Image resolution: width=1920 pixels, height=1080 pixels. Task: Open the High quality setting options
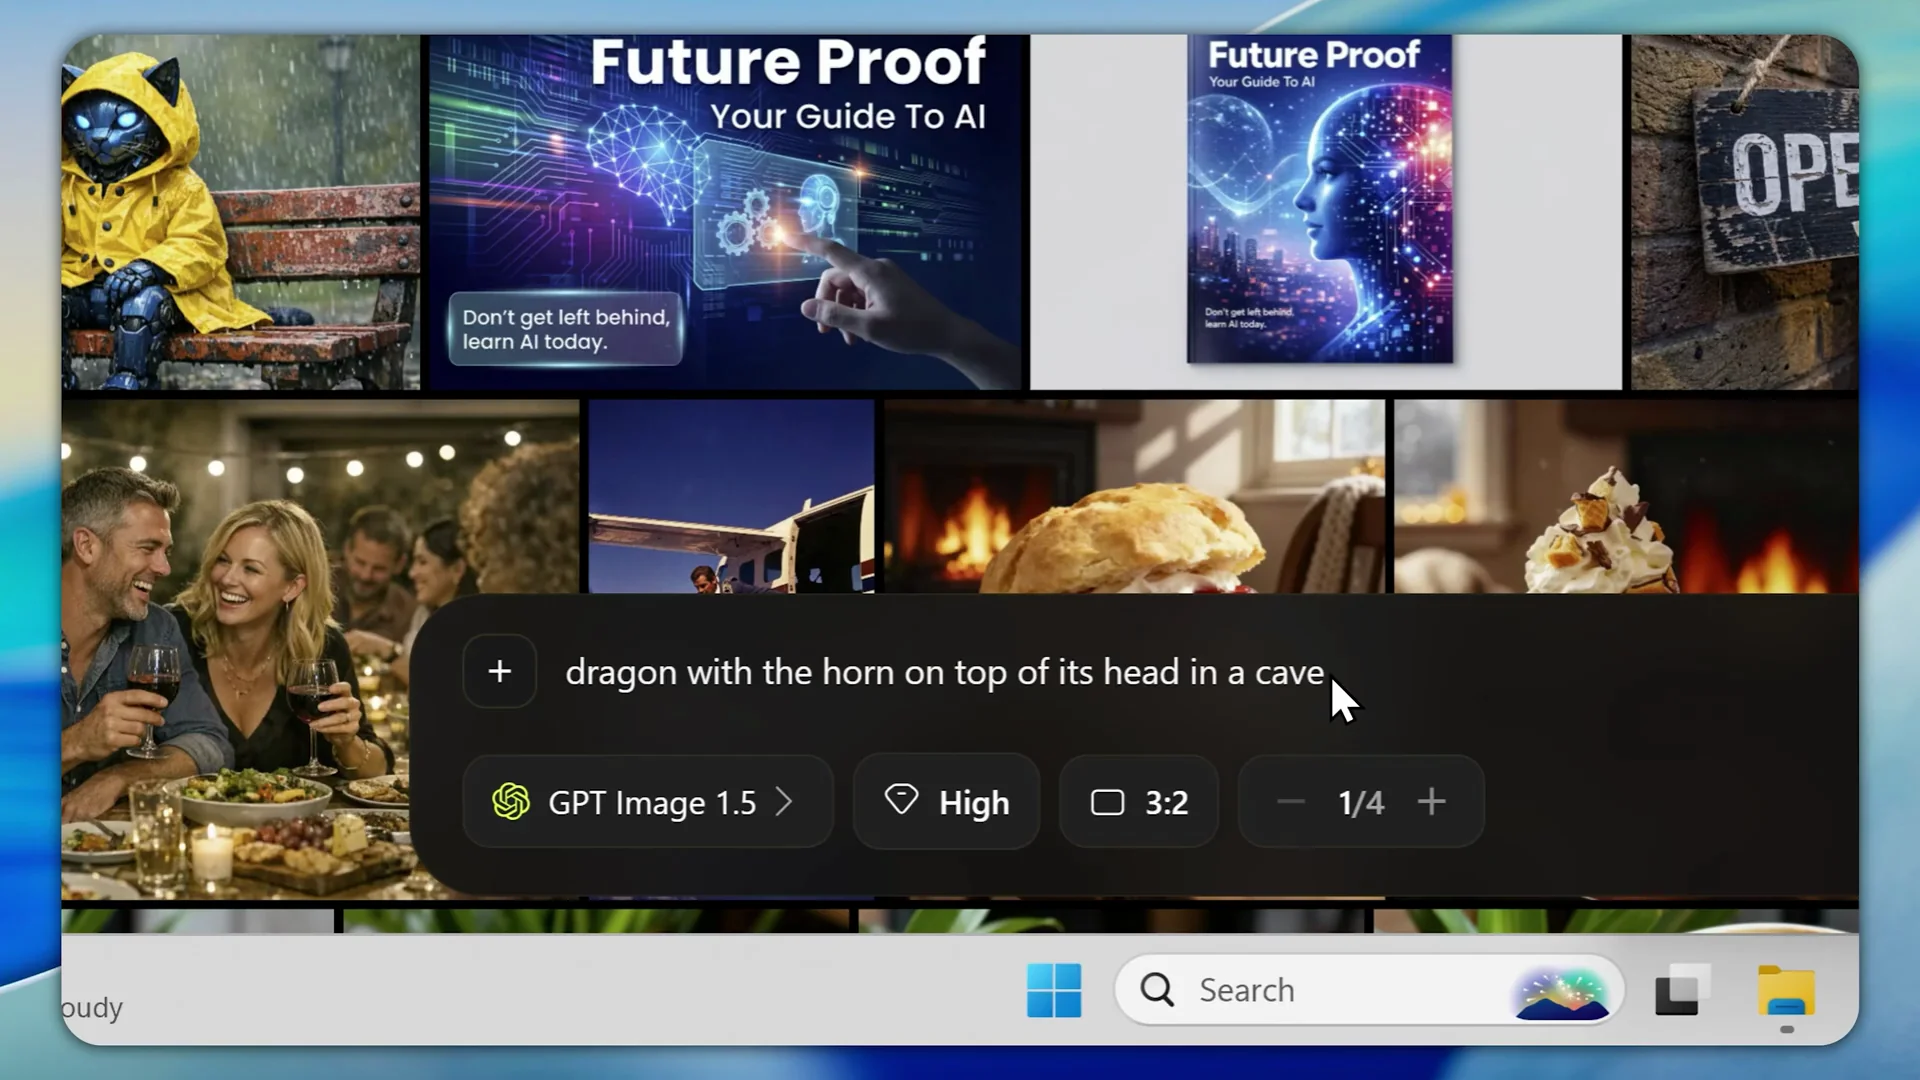(945, 801)
